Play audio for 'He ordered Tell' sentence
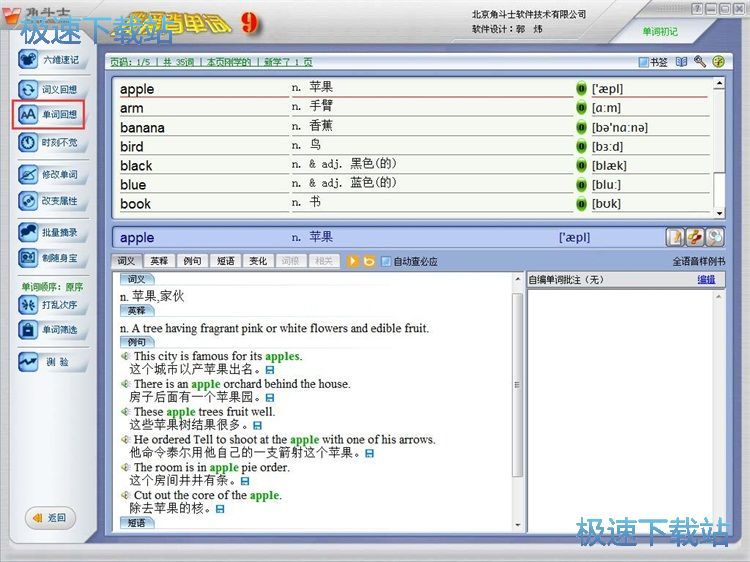The height and width of the screenshot is (562, 750). point(125,440)
